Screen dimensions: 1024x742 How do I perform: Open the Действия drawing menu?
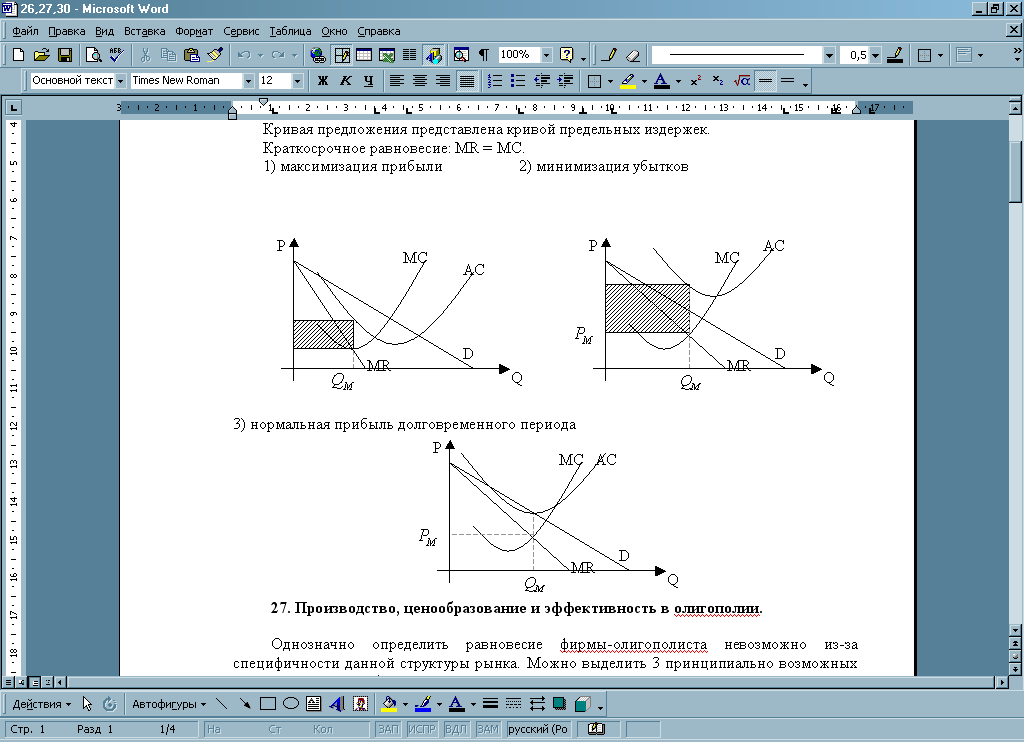(x=42, y=704)
